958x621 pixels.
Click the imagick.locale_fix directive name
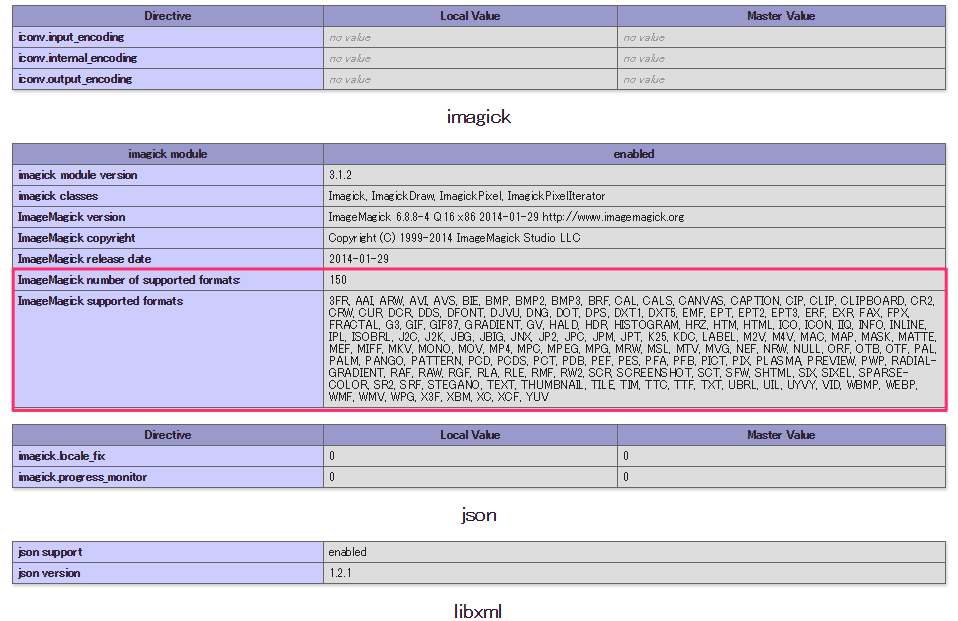pos(62,456)
